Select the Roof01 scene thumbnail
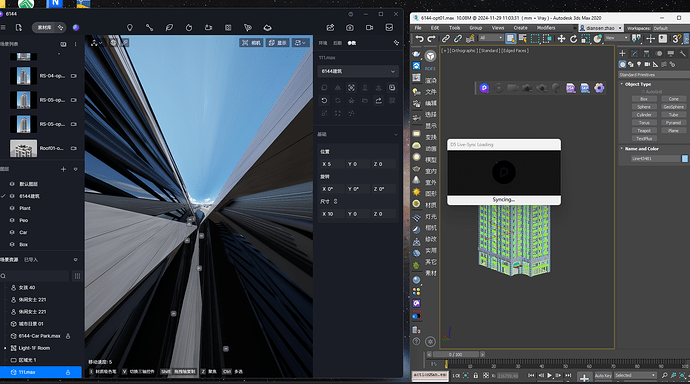This screenshot has width=690, height=384. point(23,149)
